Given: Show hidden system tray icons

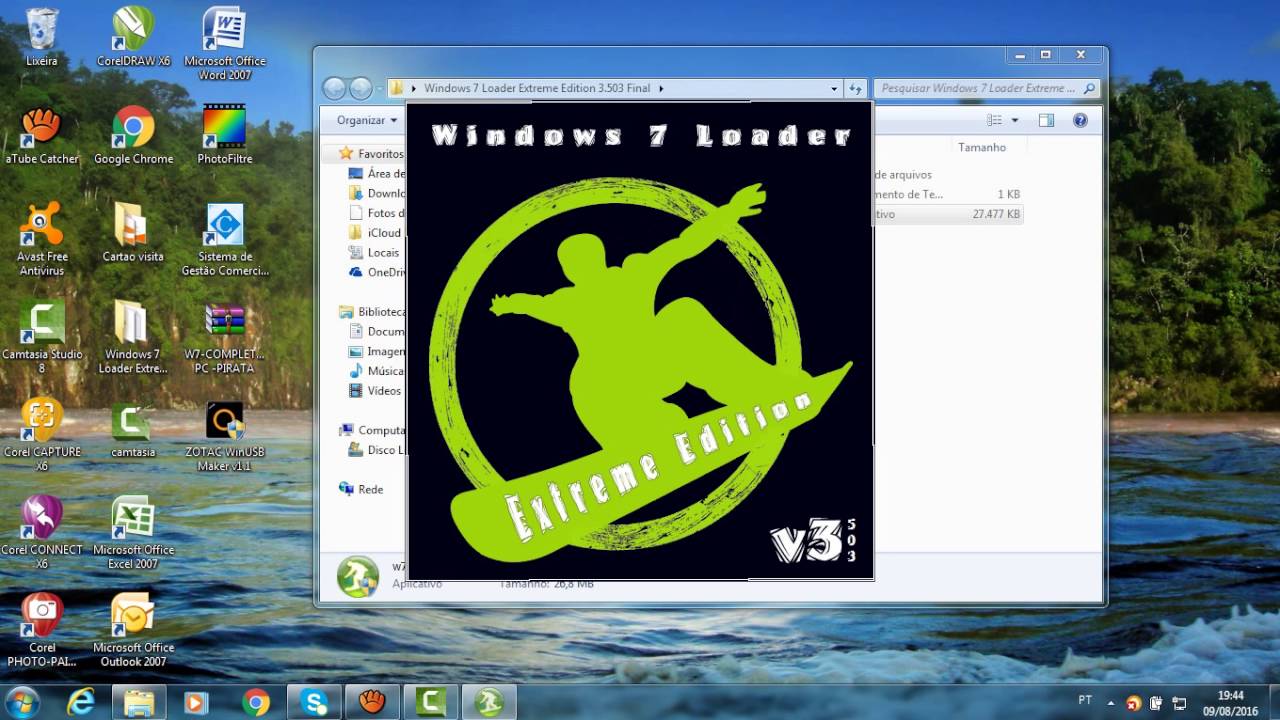Looking at the screenshot, I should 1109,702.
